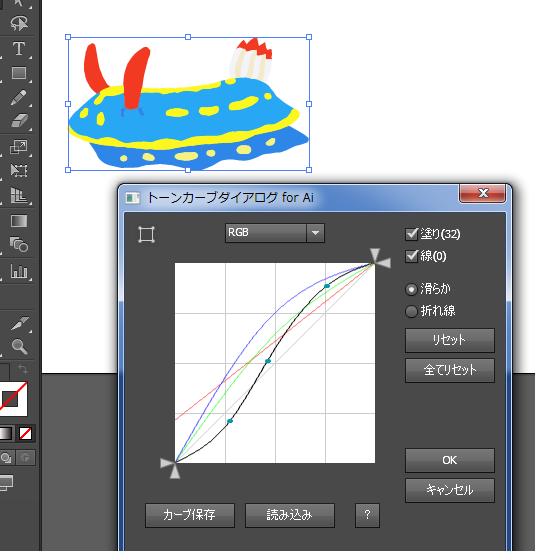Choose the 折れ線 polyline radio option

pyautogui.click(x=411, y=311)
